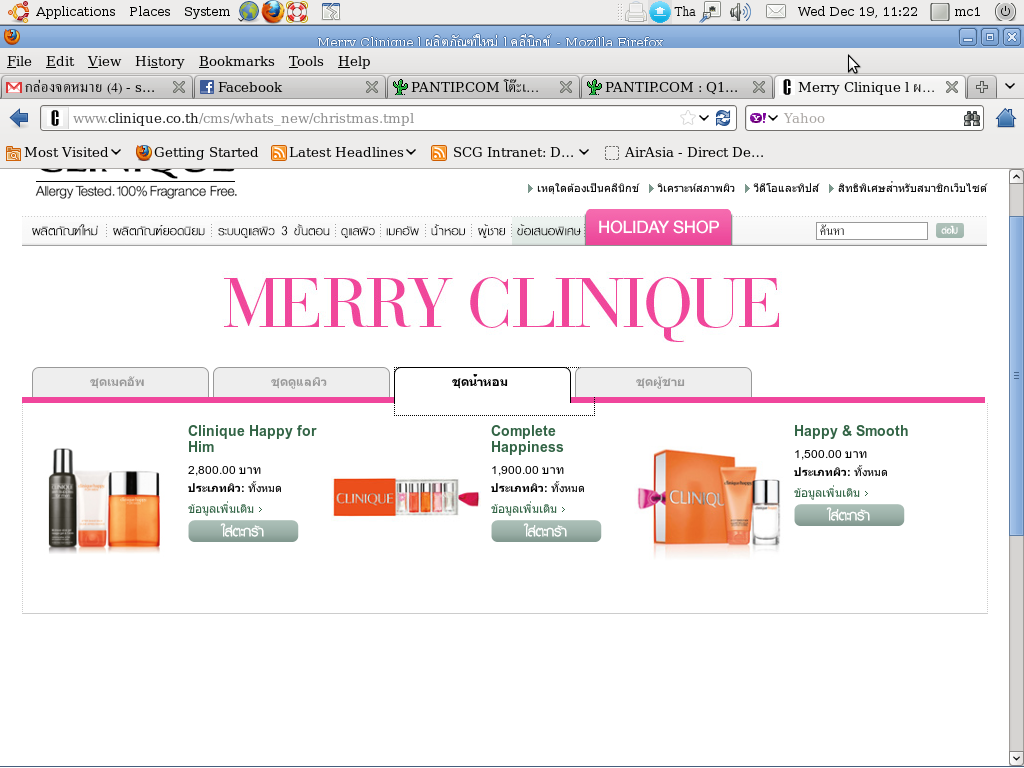
Task: Open more info link for Happy & Smooth
Action: pos(831,493)
